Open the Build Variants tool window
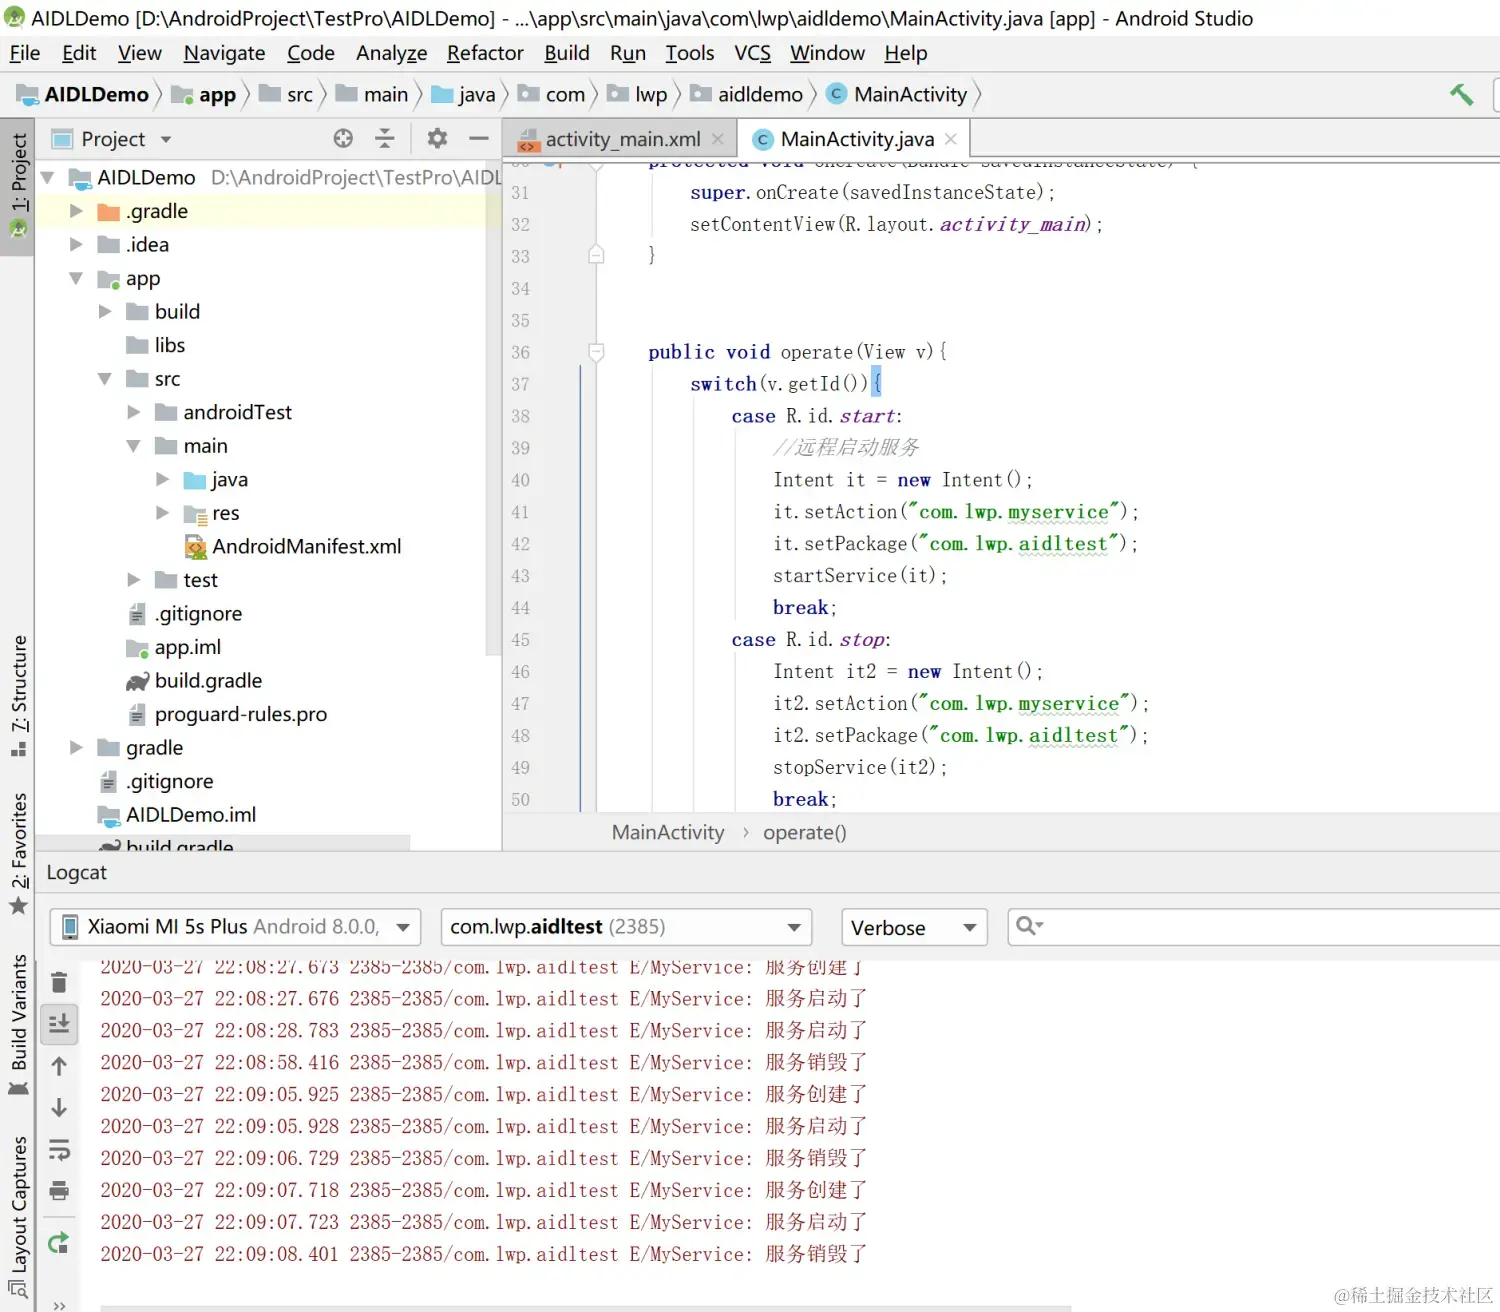Viewport: 1500px width, 1312px height. pyautogui.click(x=18, y=1024)
